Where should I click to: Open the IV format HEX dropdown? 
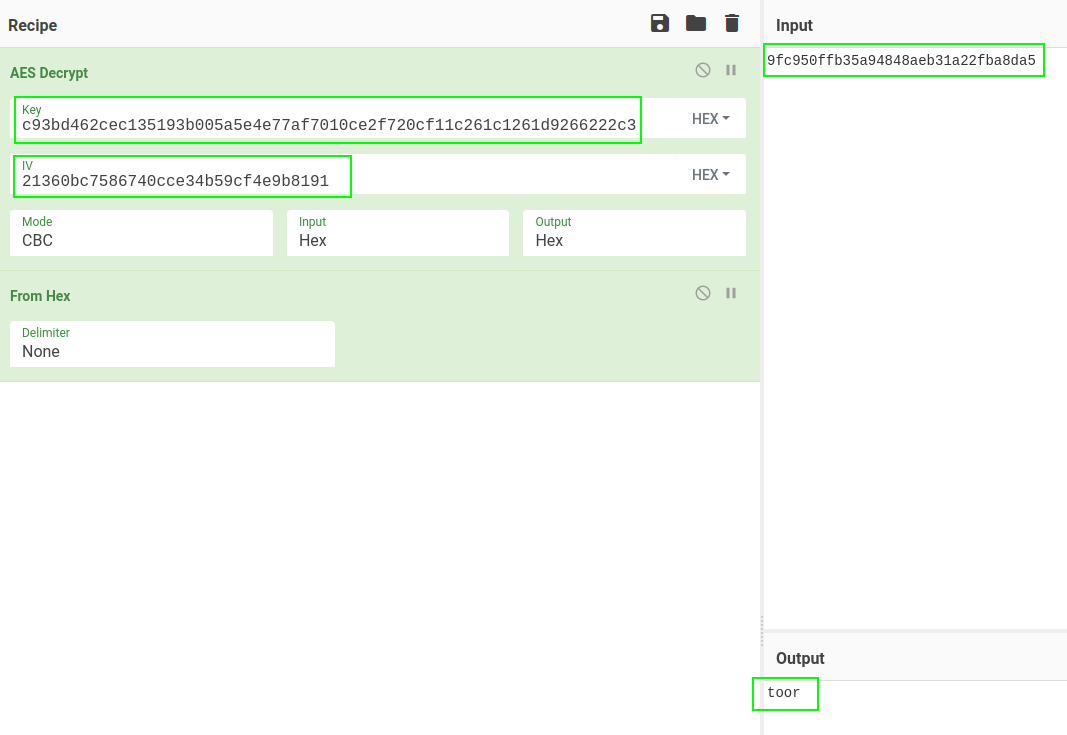coord(710,174)
